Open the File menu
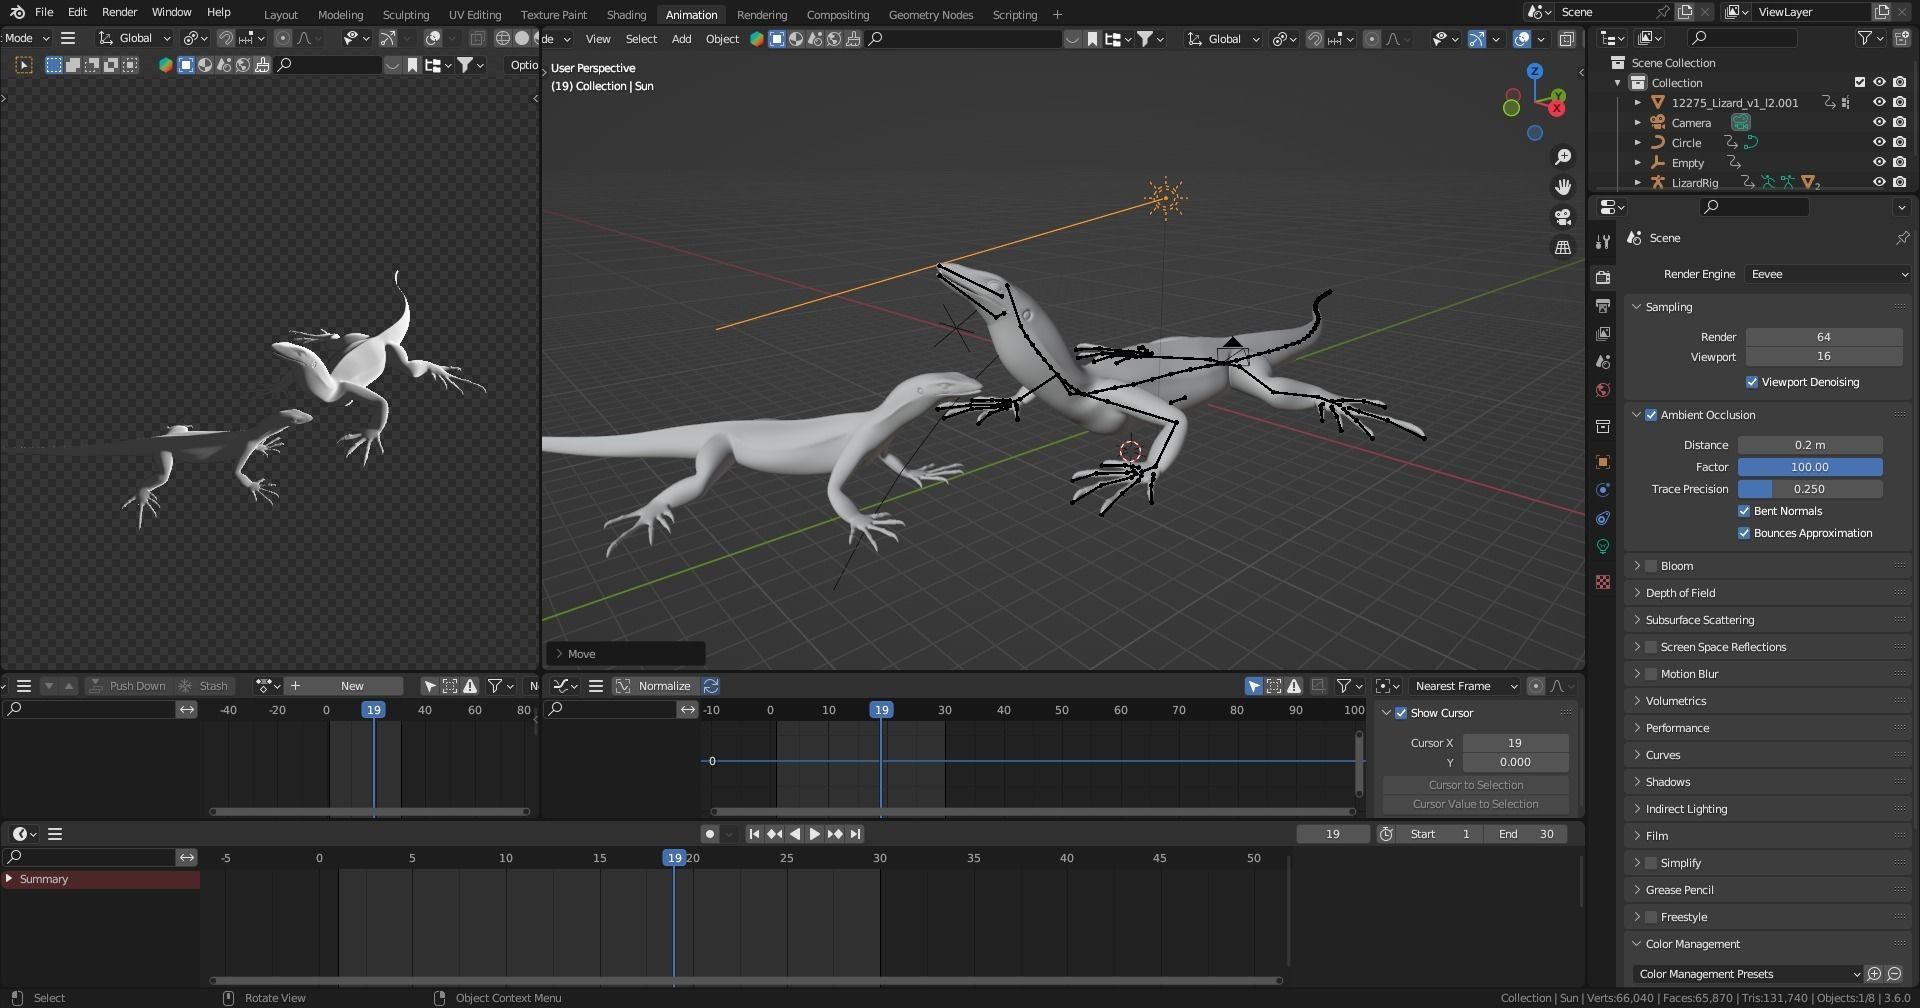The image size is (1920, 1008). [x=44, y=12]
